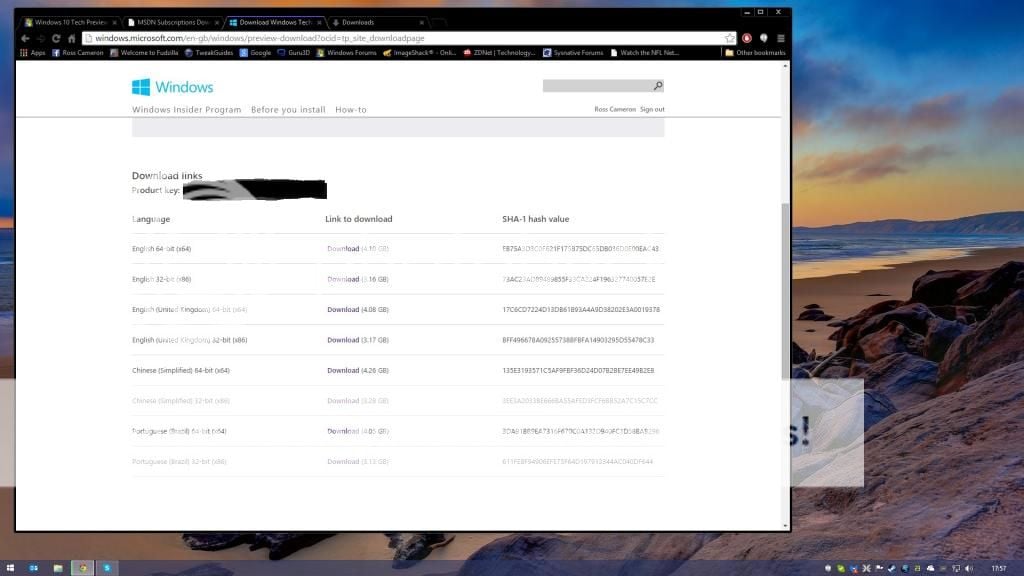Open the Windows Insider Program menu item

click(187, 110)
